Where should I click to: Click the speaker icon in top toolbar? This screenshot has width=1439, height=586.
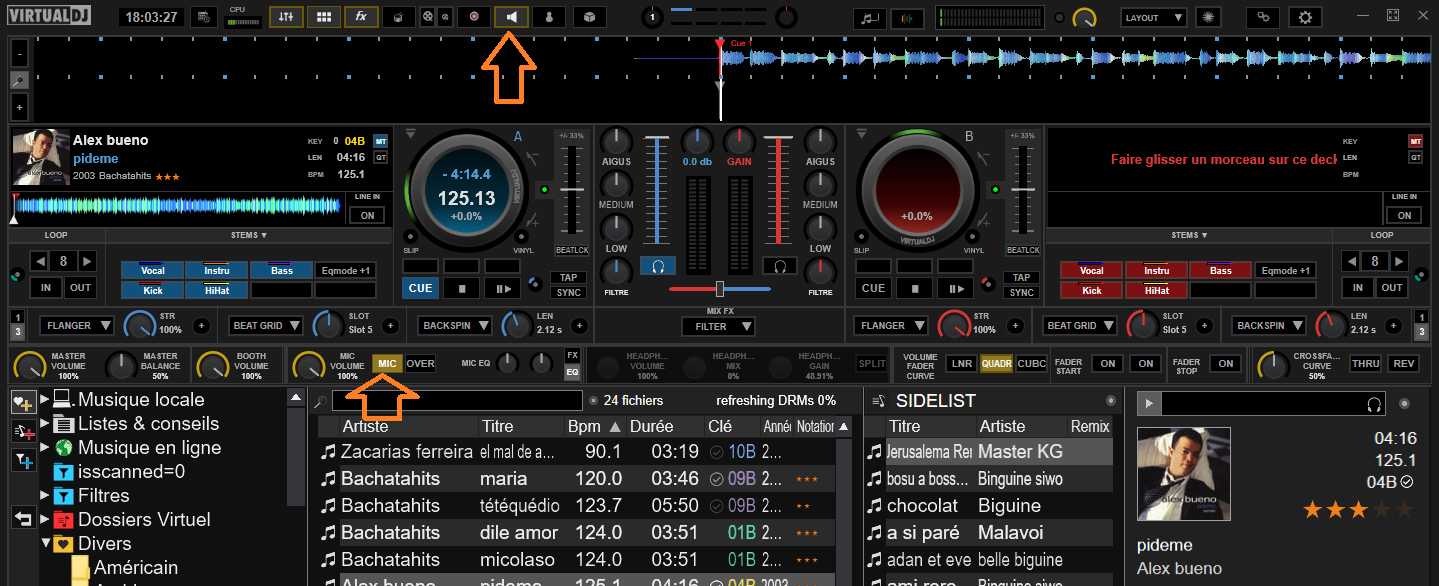(512, 17)
